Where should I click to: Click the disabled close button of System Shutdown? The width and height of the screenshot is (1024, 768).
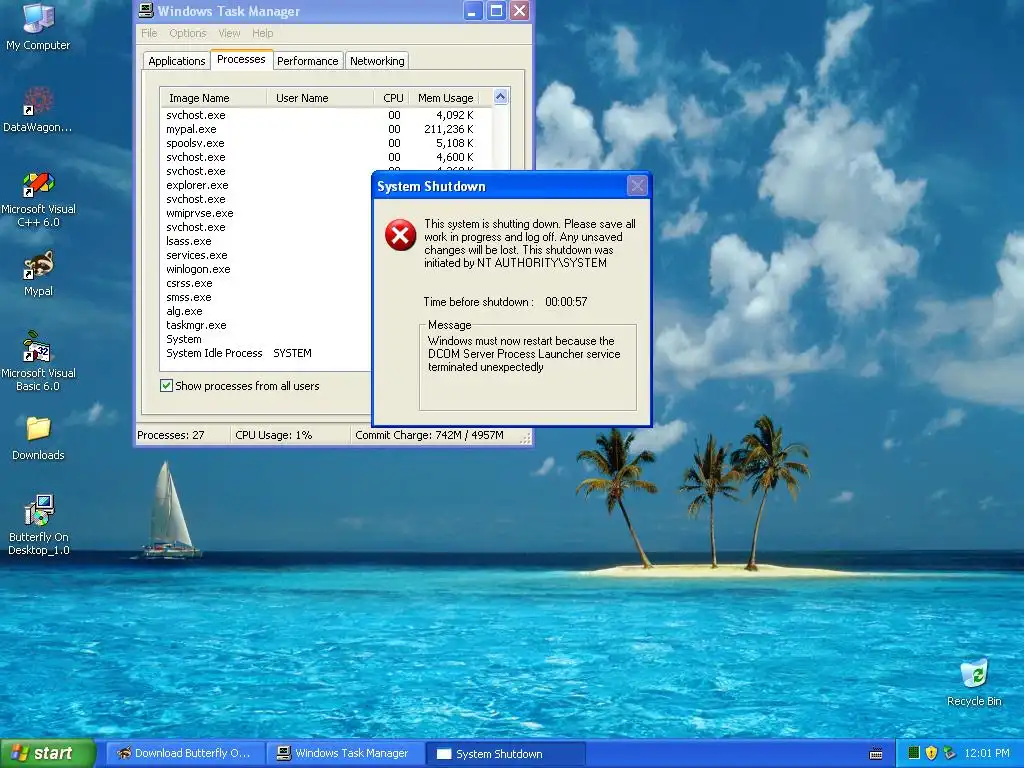click(x=637, y=186)
